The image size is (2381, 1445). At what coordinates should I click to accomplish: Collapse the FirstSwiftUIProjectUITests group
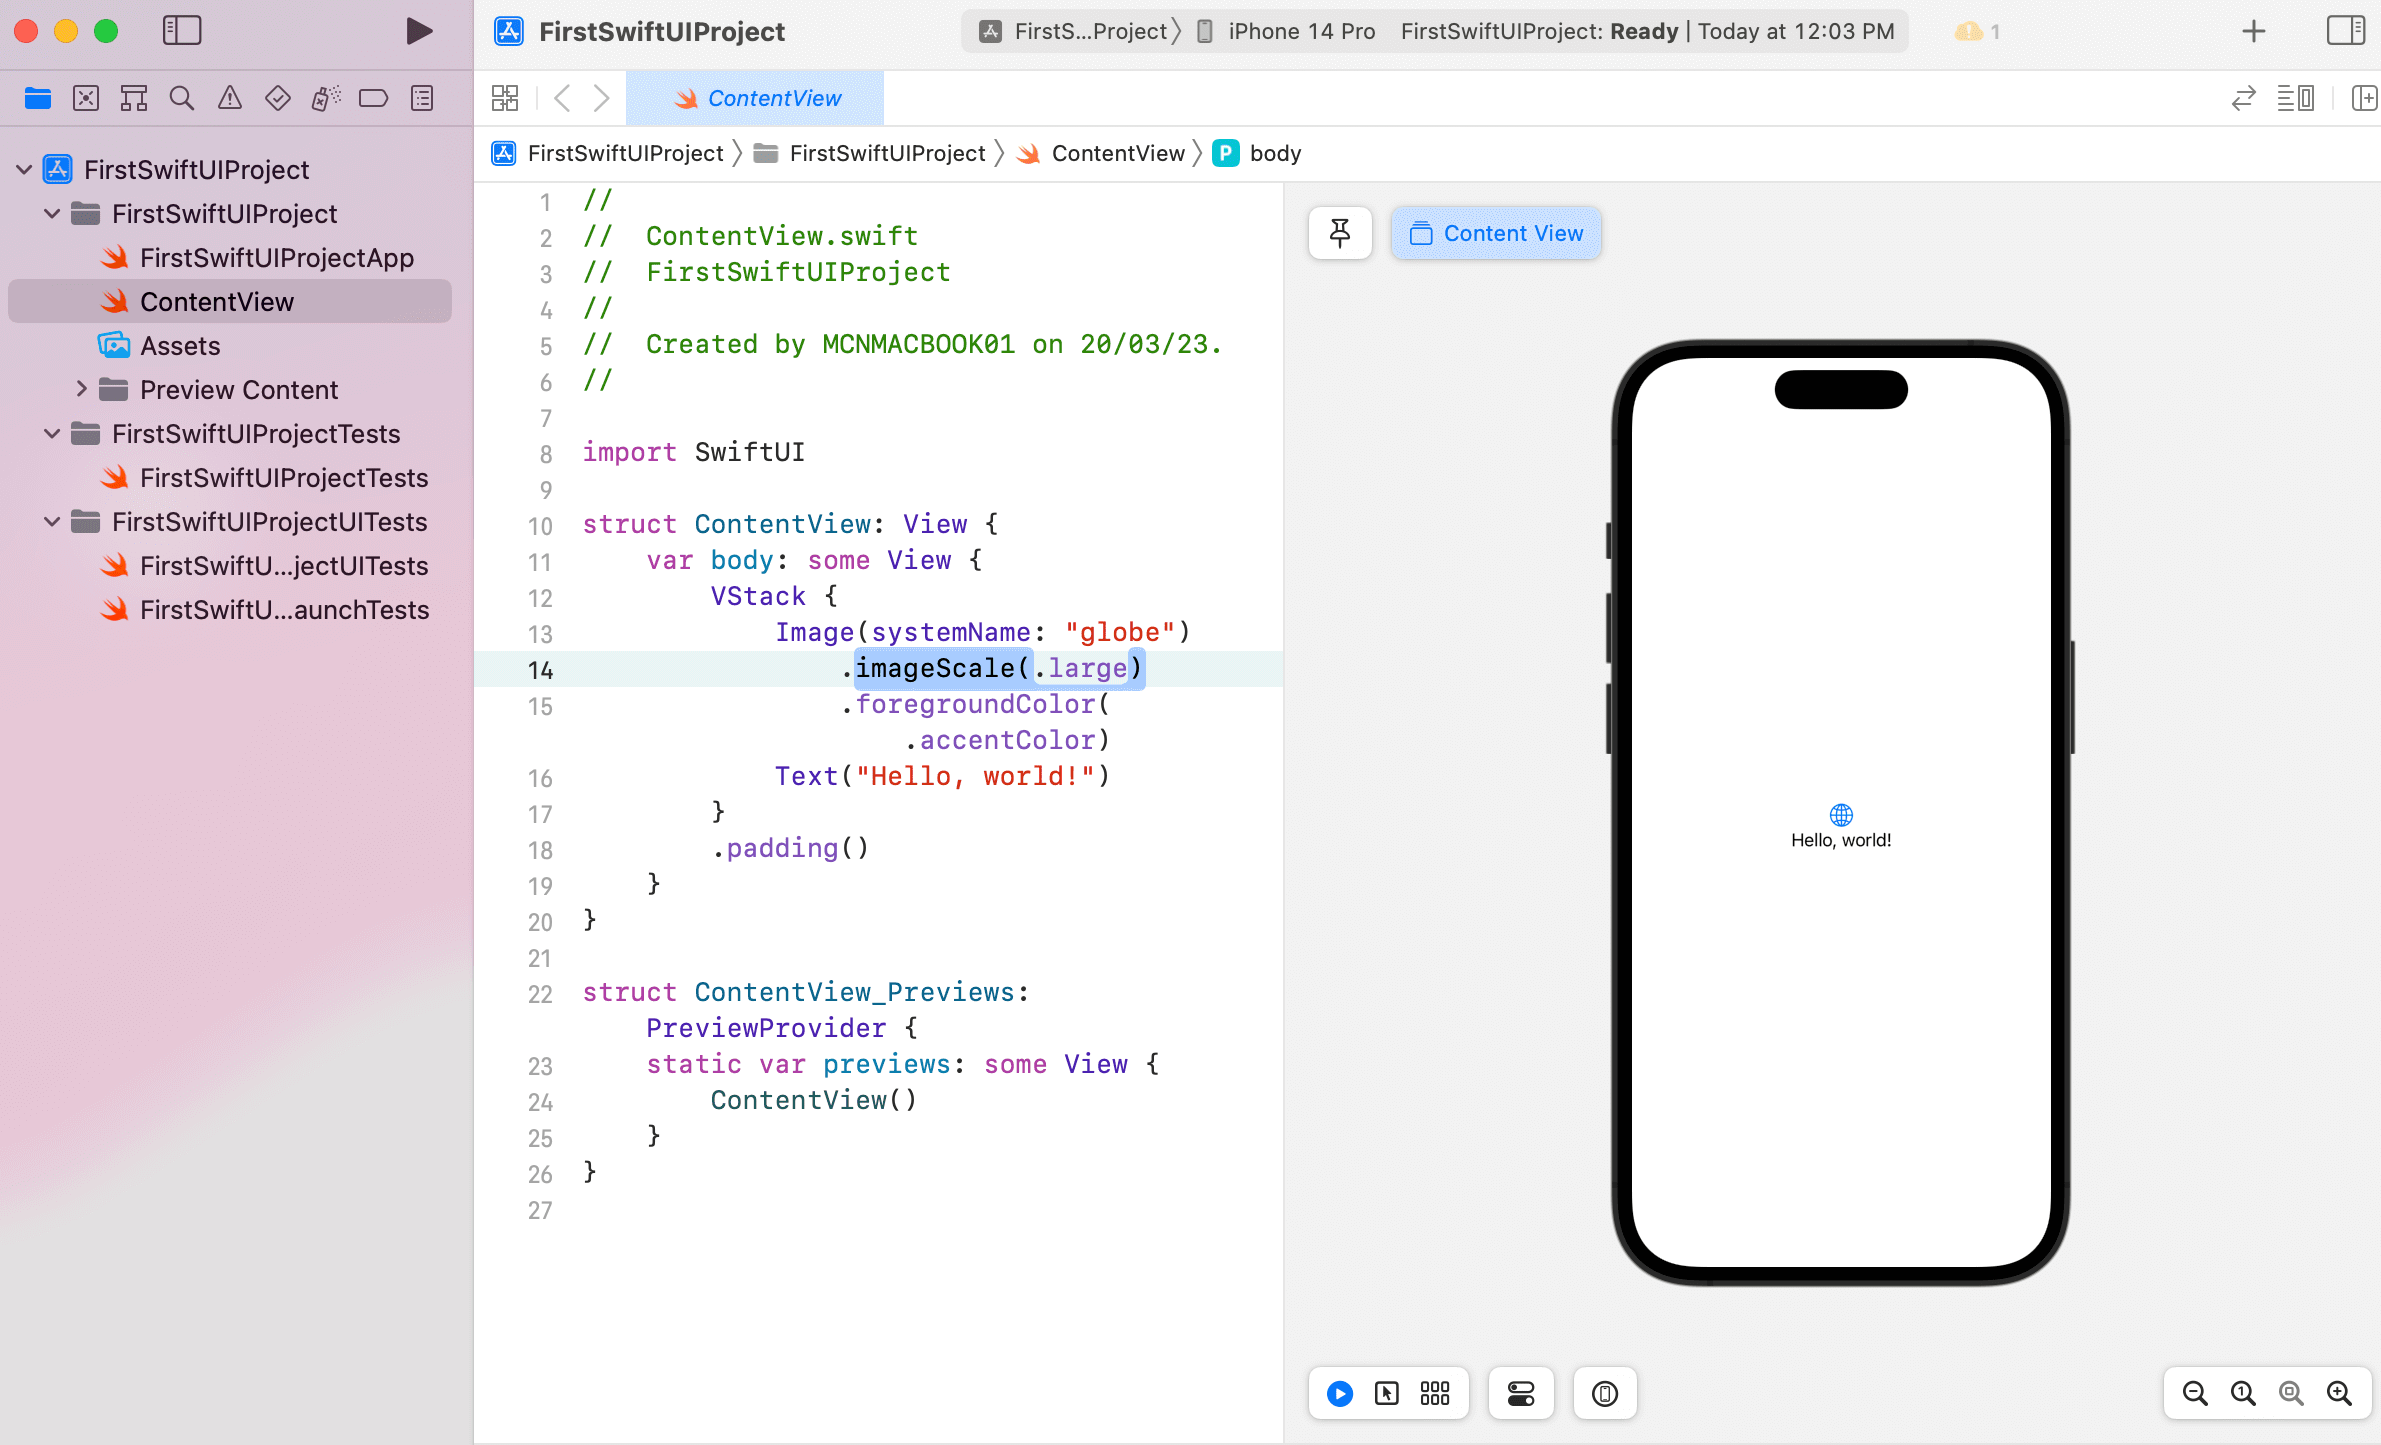point(52,521)
